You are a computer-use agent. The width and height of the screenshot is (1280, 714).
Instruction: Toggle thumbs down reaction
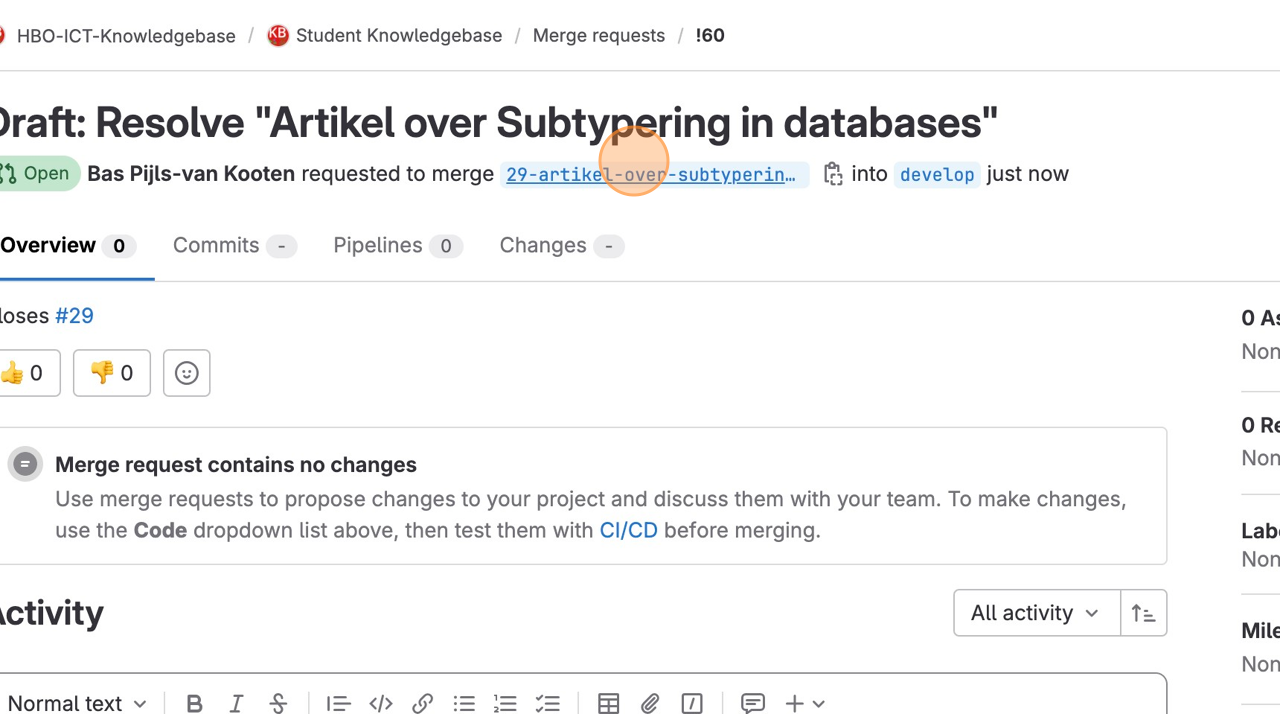click(x=112, y=373)
